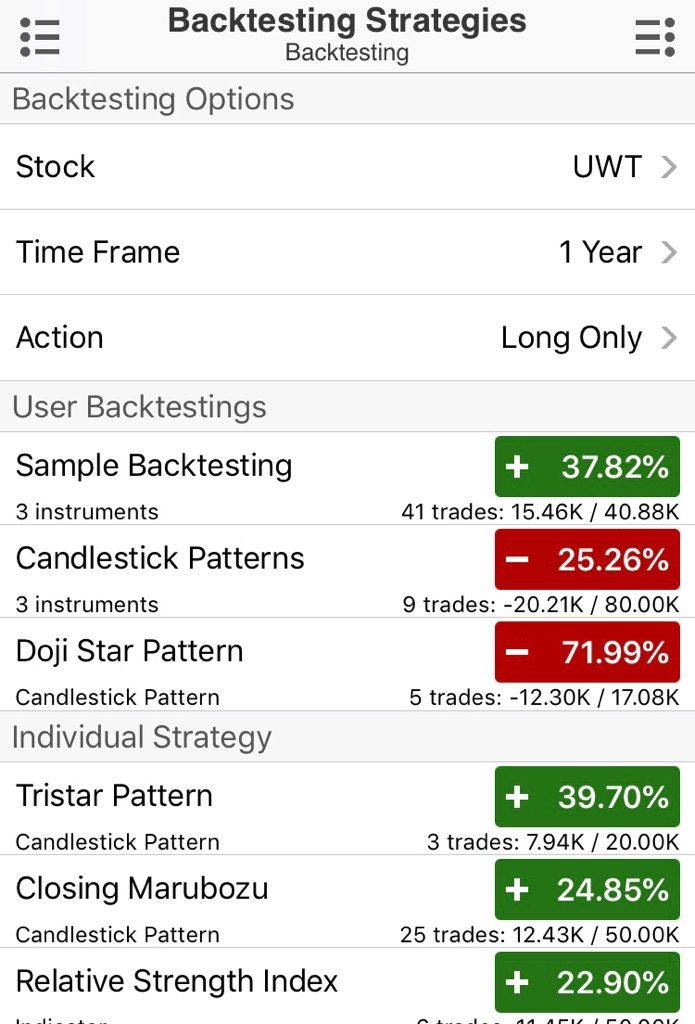The height and width of the screenshot is (1024, 695).
Task: Expand the Stock UWT chevron
Action: click(669, 167)
